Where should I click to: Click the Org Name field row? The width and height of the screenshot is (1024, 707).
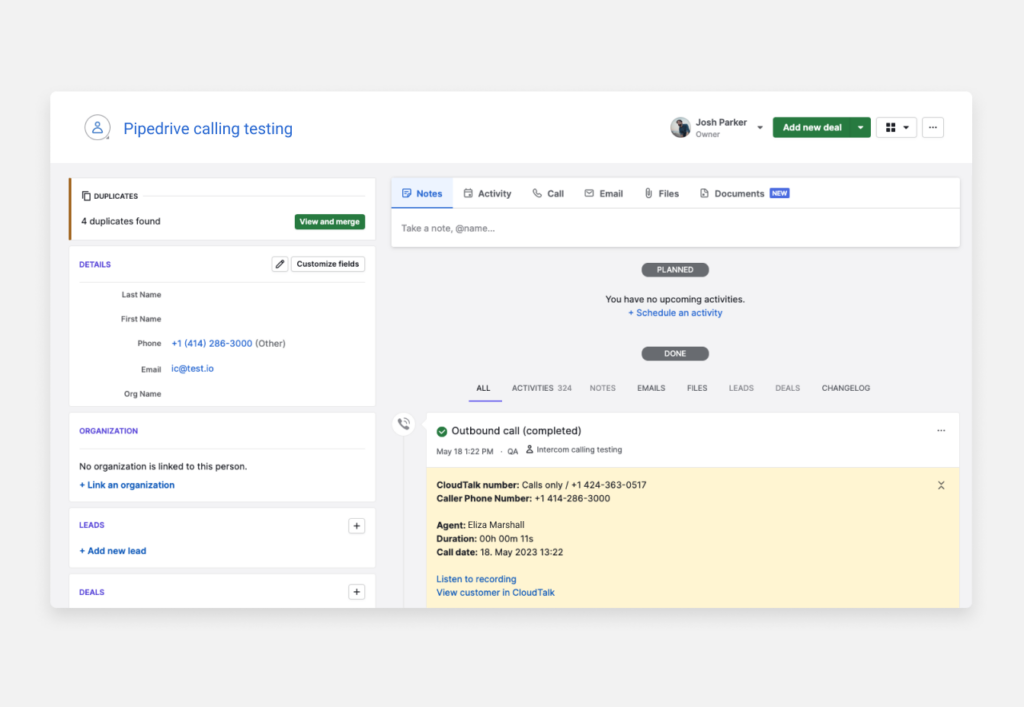(222, 394)
